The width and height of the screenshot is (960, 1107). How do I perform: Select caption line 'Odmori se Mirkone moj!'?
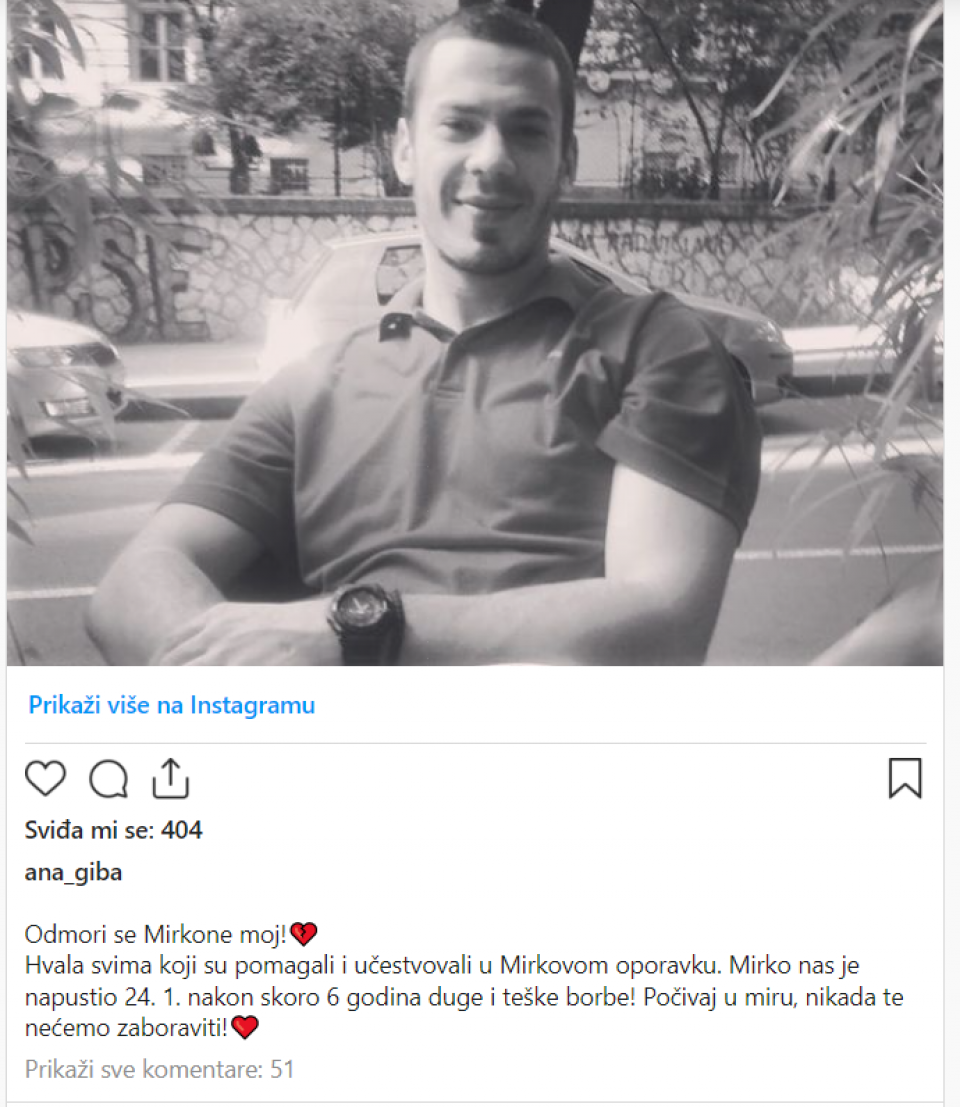point(155,934)
